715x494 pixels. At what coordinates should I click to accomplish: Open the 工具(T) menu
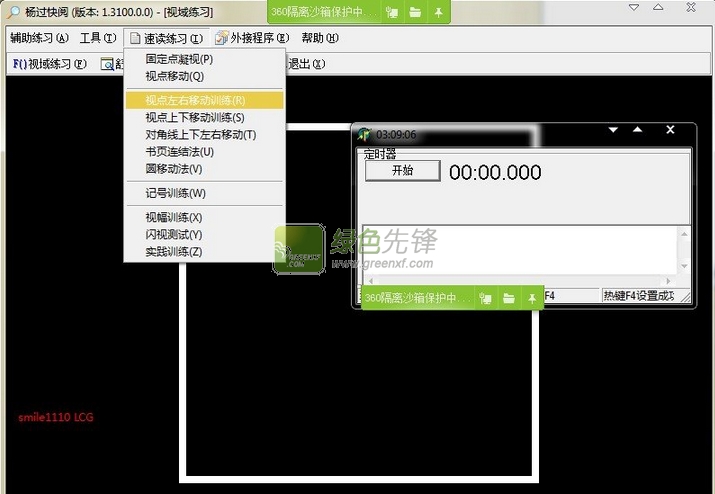pyautogui.click(x=98, y=38)
